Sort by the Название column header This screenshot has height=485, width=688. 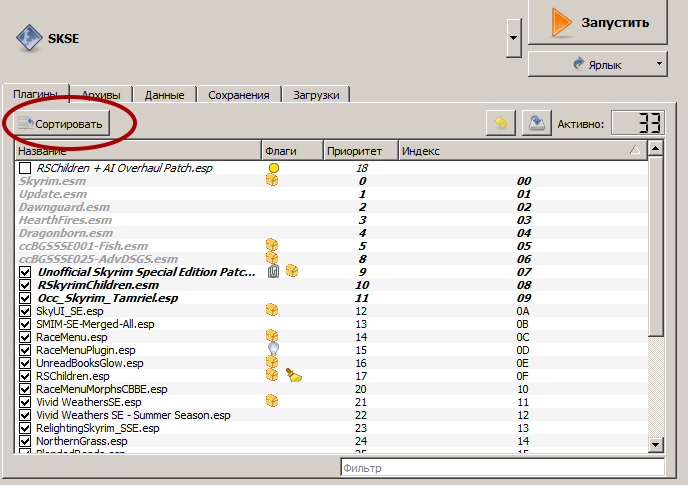click(138, 151)
